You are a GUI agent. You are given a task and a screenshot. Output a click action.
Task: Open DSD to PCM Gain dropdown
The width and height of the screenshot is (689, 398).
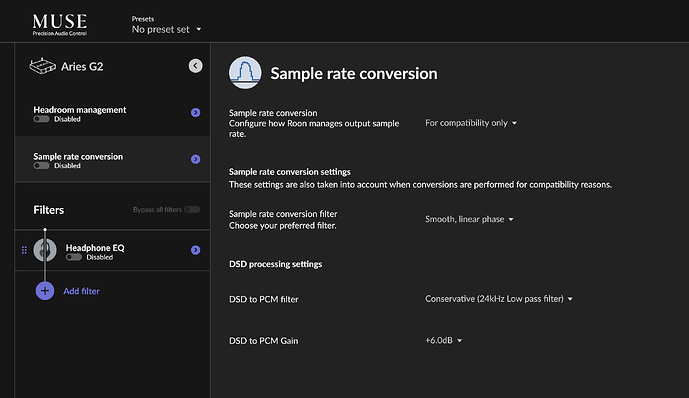(x=443, y=340)
